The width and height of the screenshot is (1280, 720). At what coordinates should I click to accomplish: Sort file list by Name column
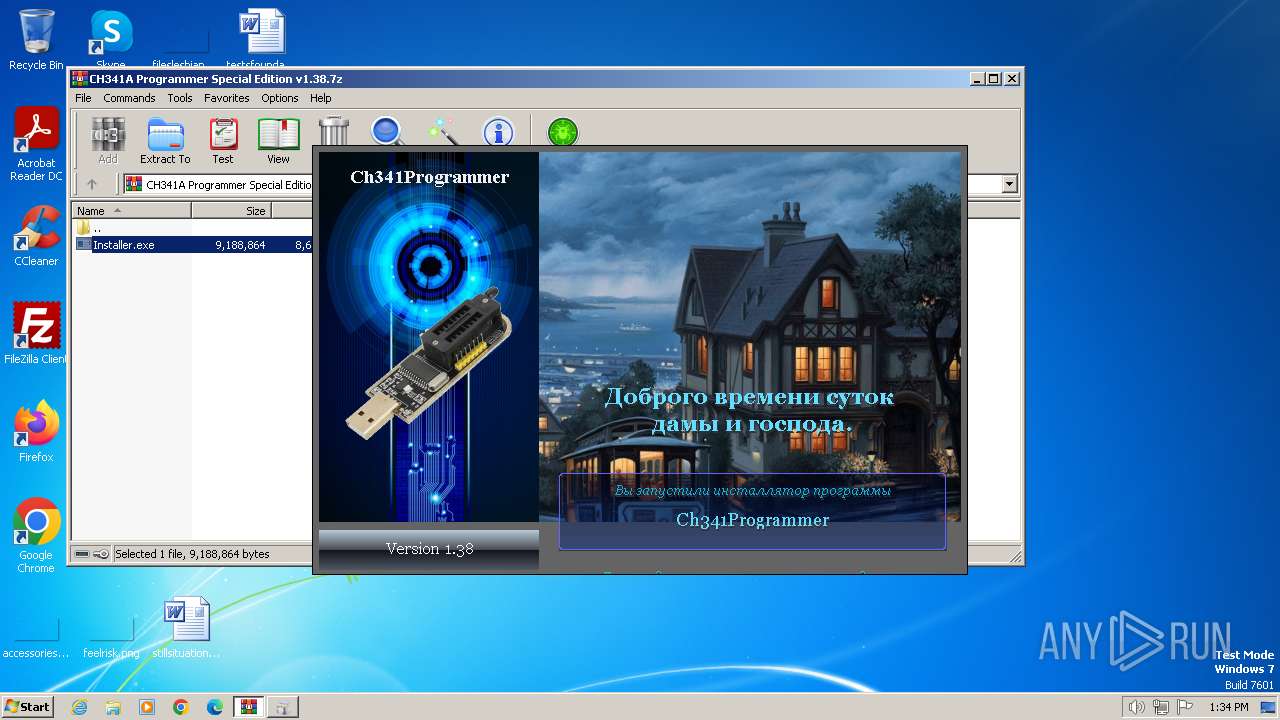(x=131, y=211)
